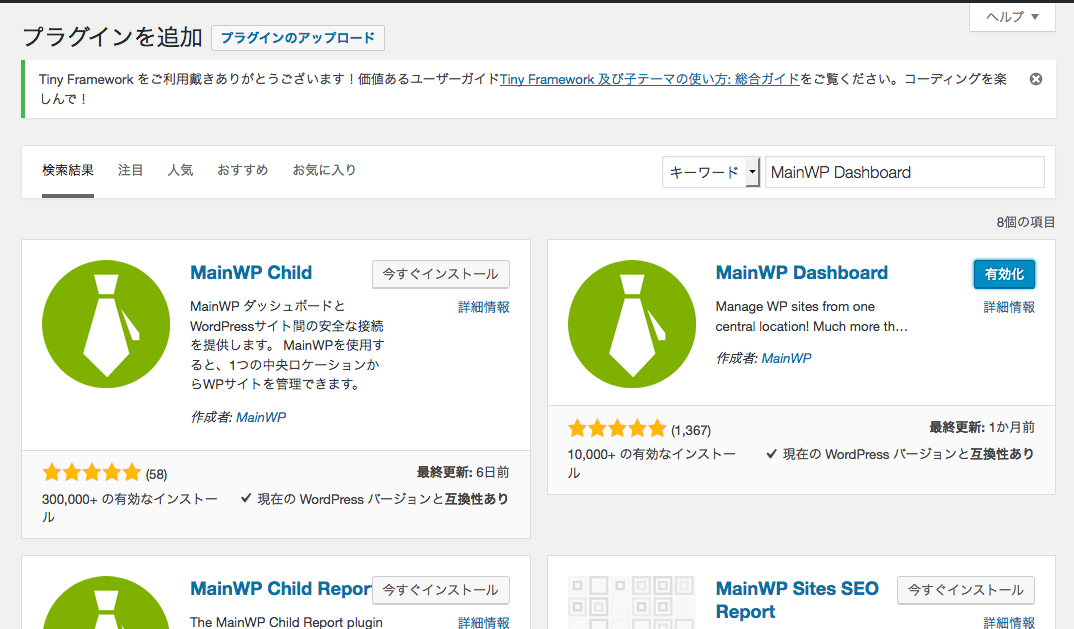Select the 検索結果 tab

click(68, 170)
